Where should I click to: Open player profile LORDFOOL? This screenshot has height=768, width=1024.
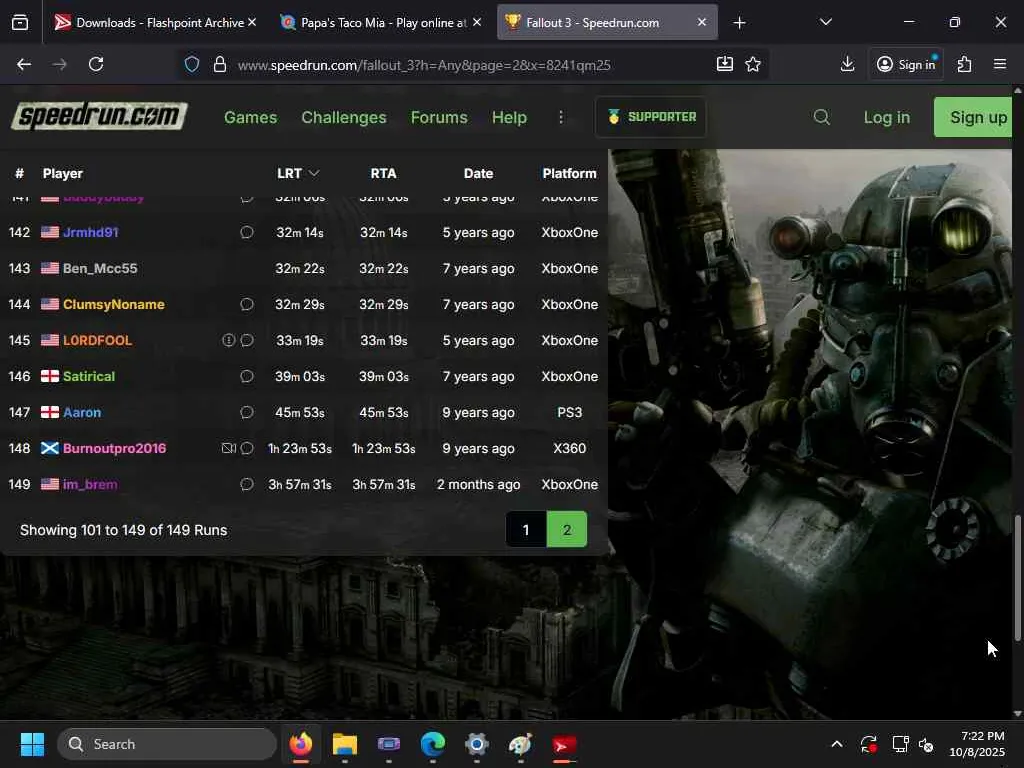[x=97, y=340]
